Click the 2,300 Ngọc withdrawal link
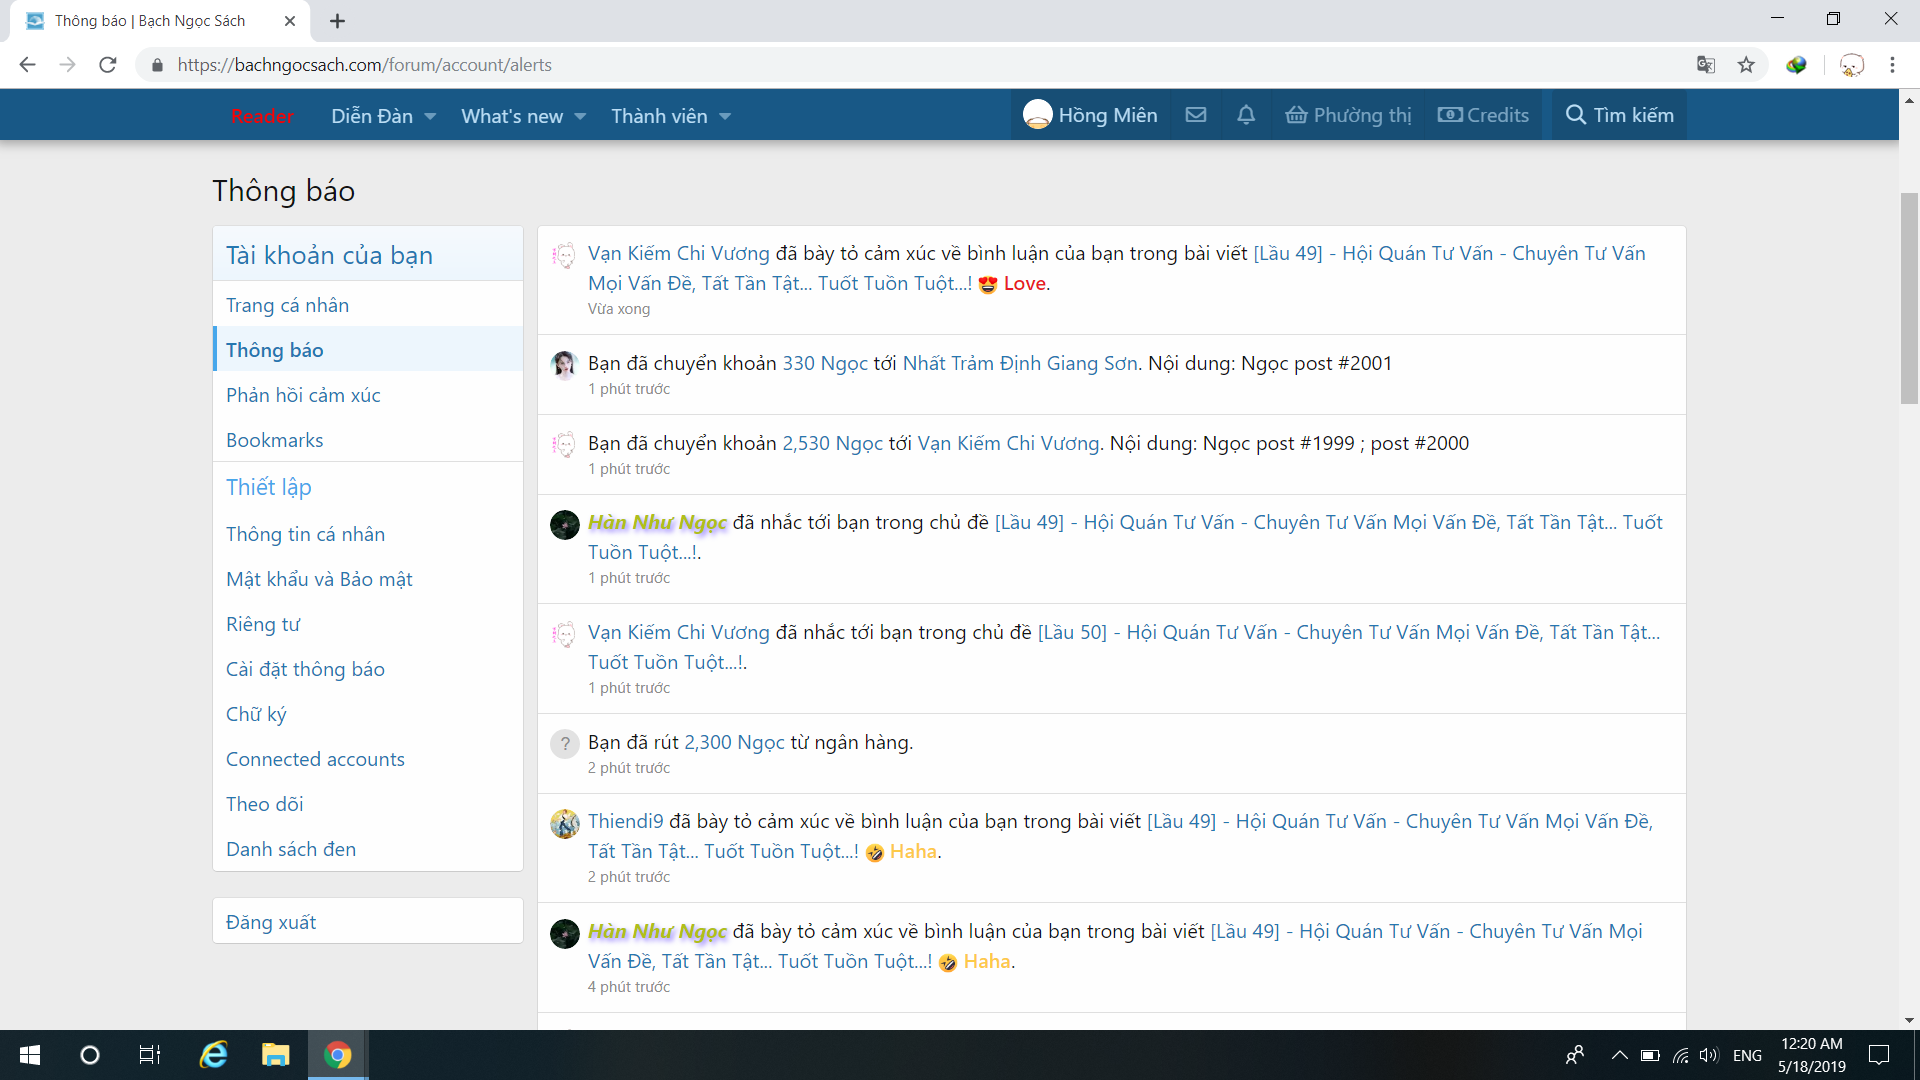This screenshot has height=1080, width=1920. (734, 742)
